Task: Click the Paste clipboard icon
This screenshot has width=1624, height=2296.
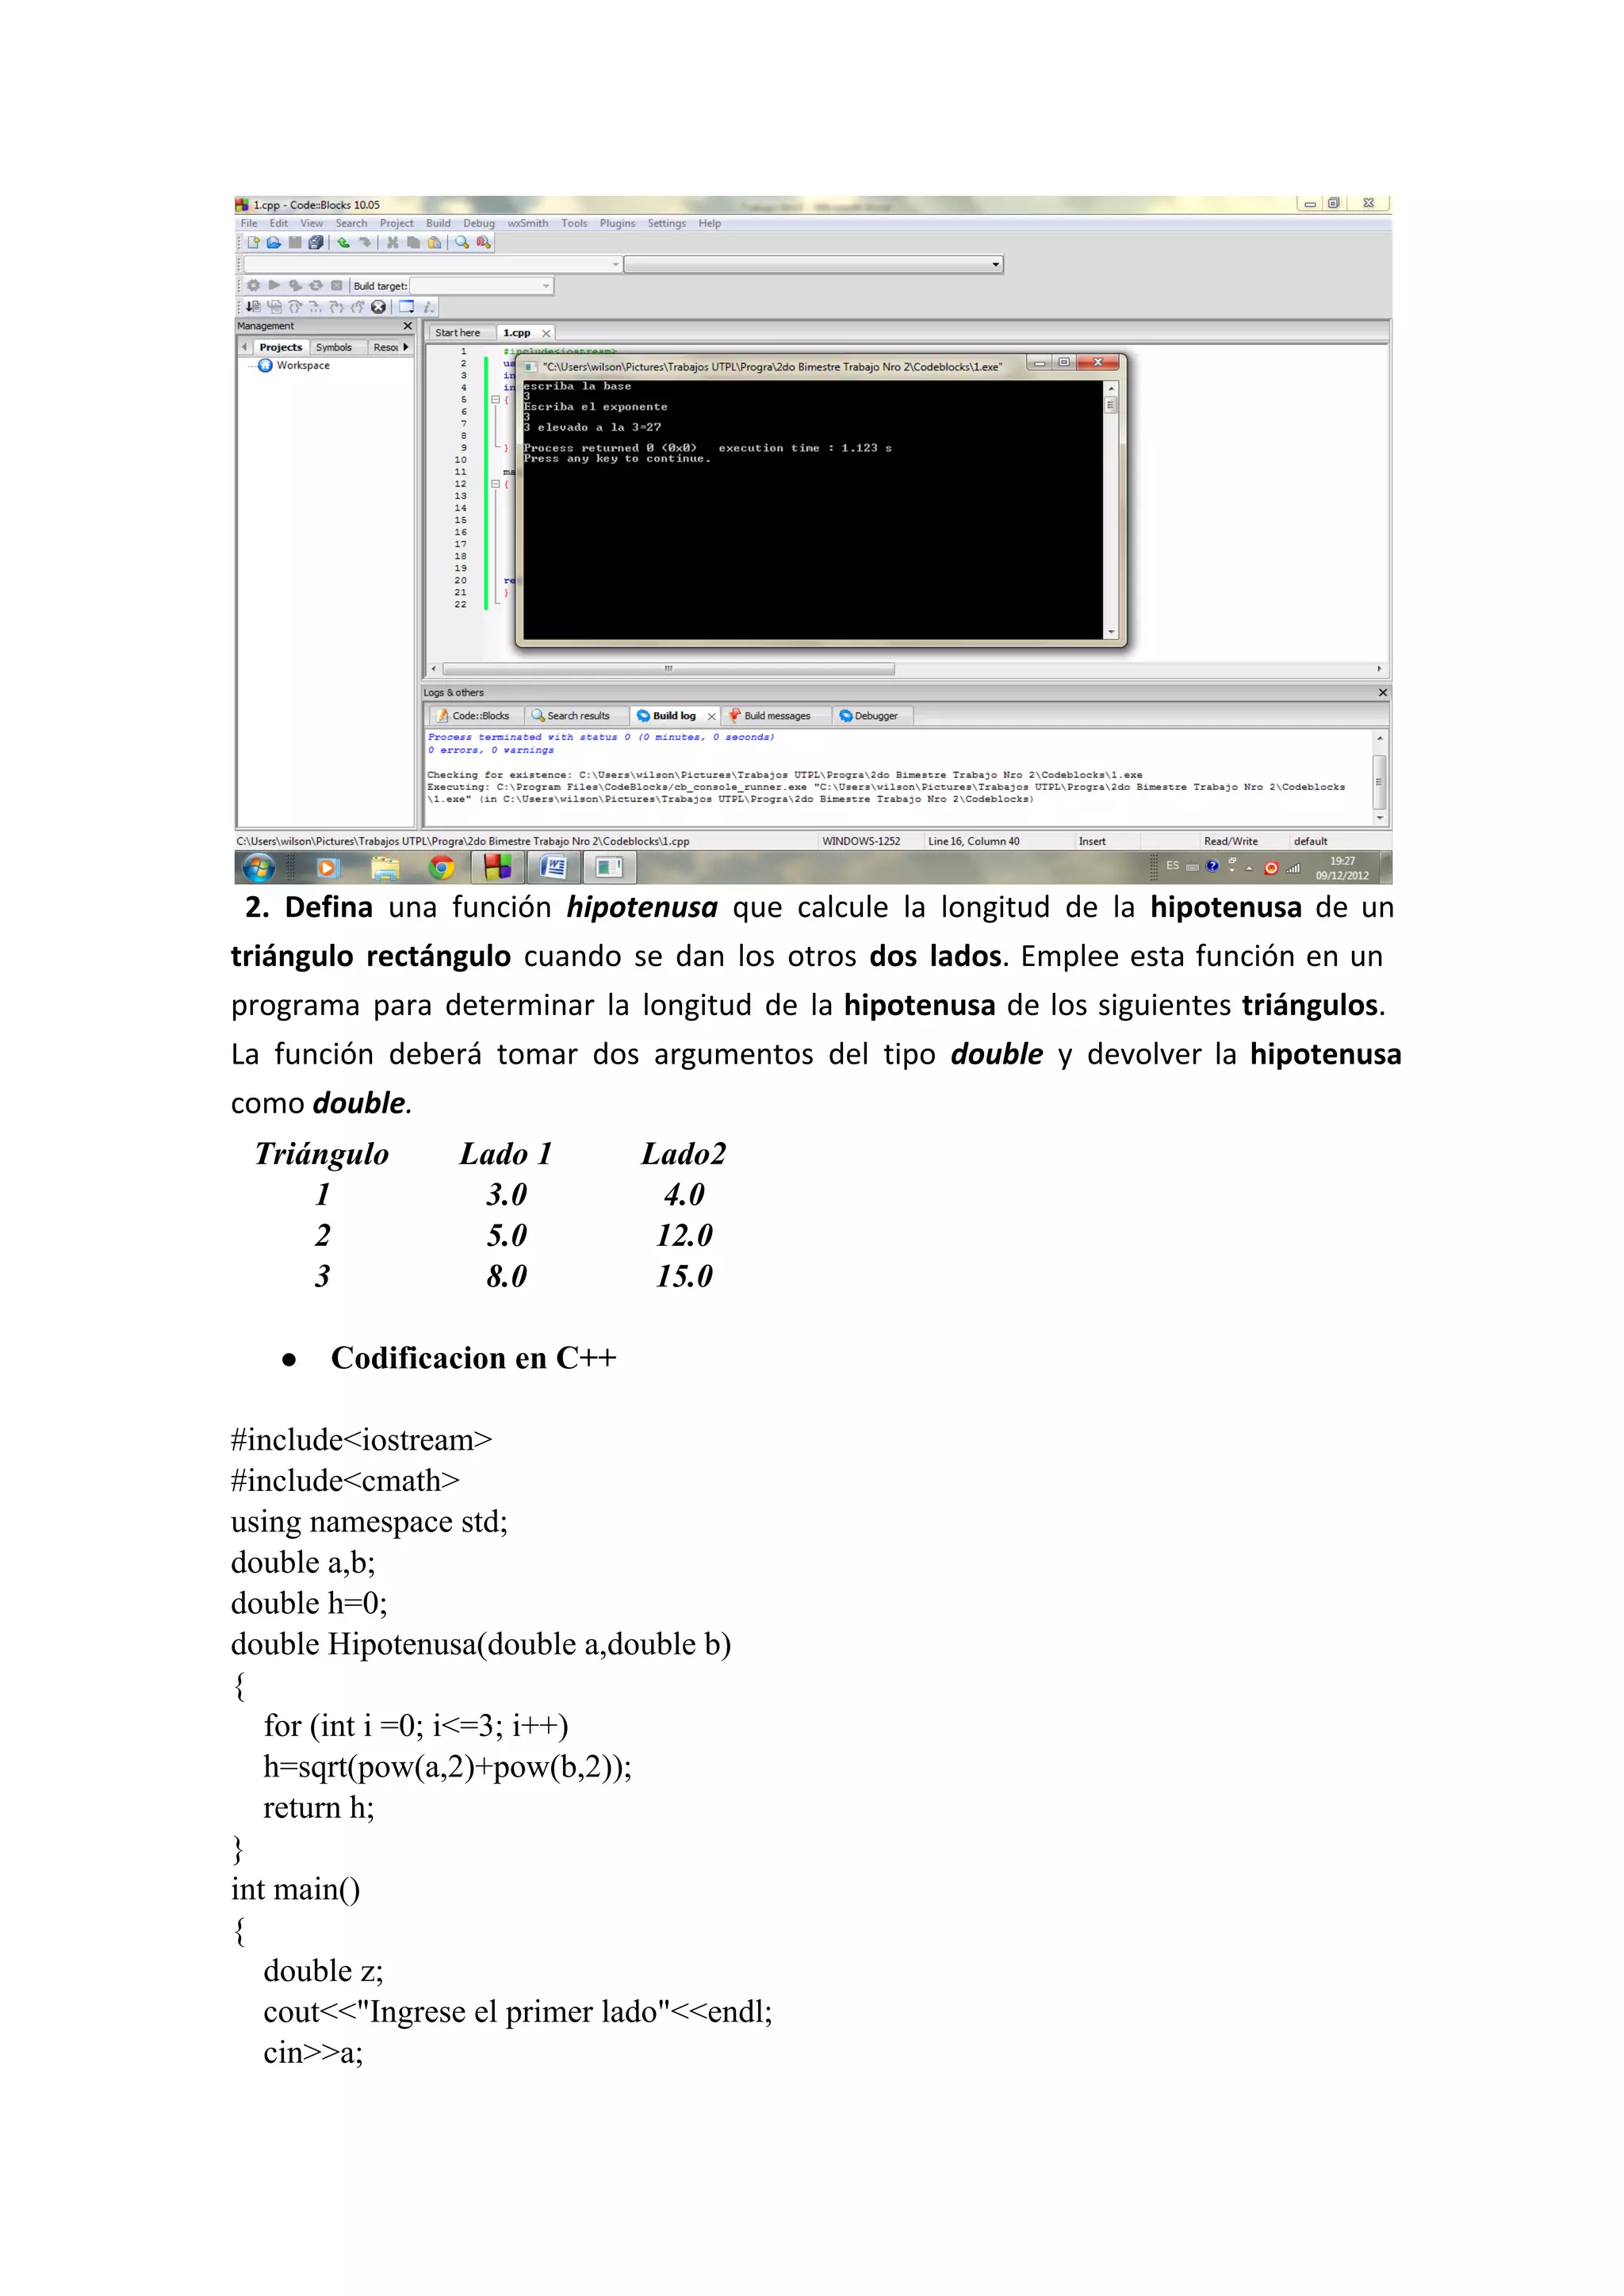Action: coord(435,242)
